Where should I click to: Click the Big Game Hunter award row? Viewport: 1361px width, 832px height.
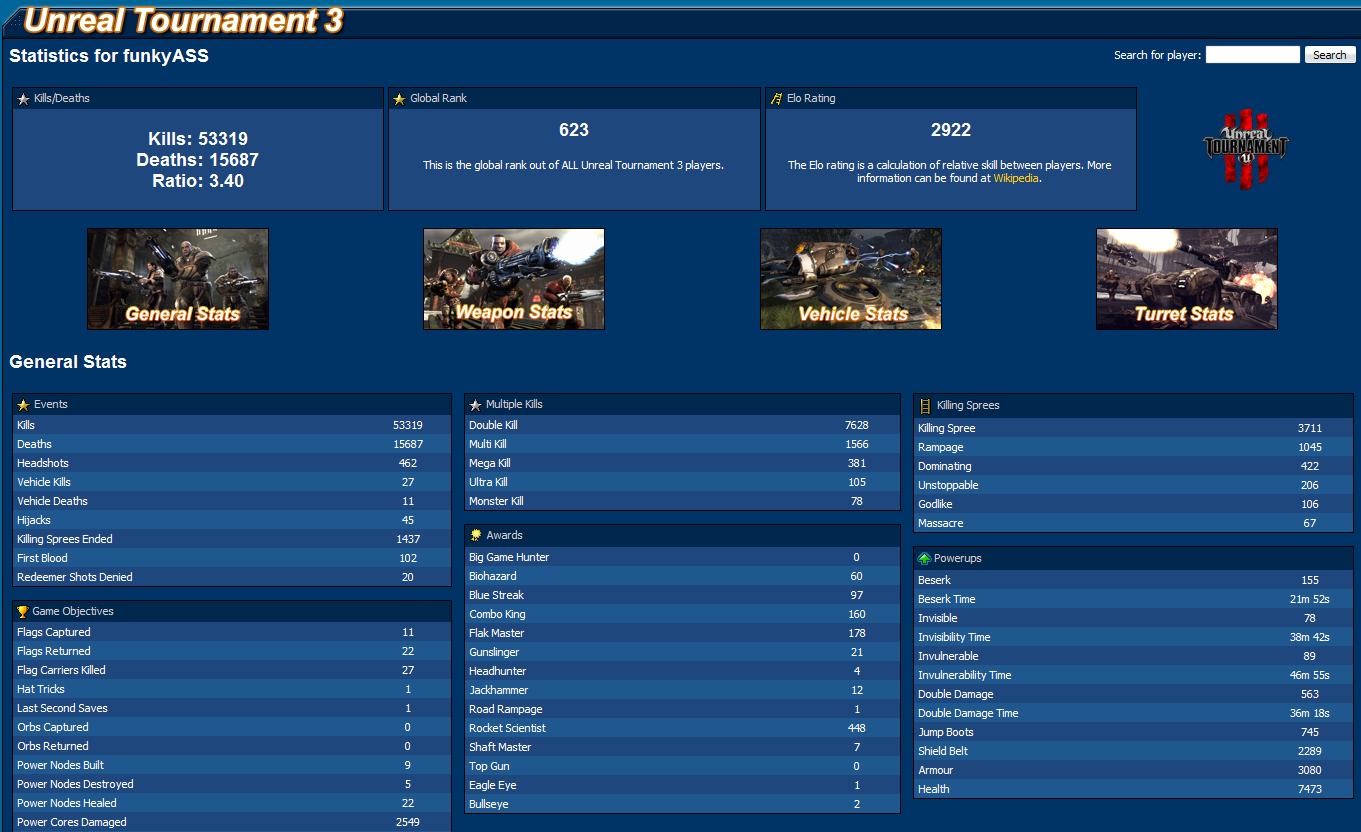(683, 557)
